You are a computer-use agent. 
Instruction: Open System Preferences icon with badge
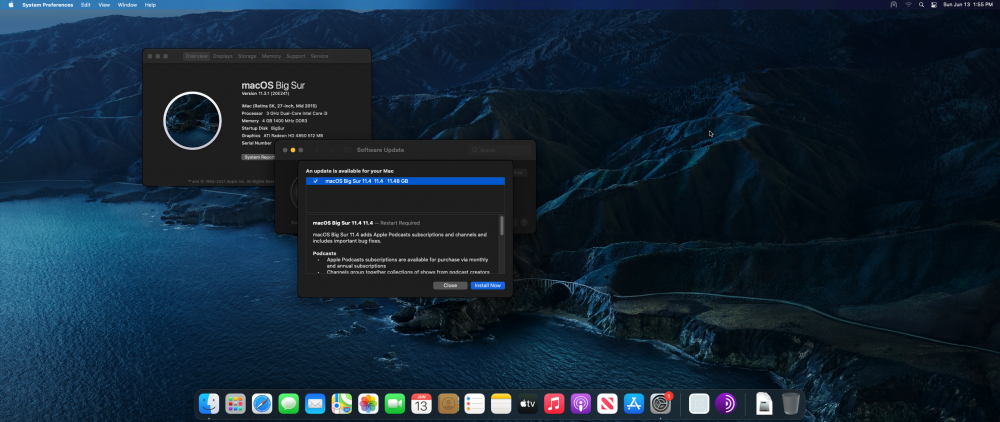[661, 404]
